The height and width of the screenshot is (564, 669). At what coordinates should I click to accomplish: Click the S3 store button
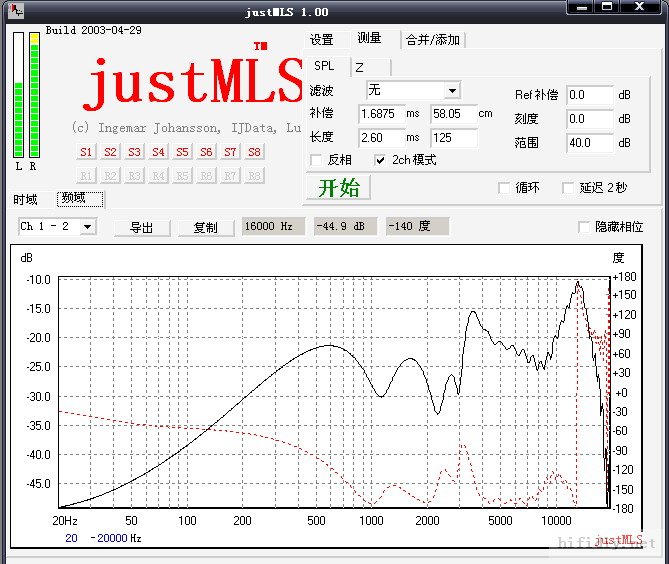click(x=134, y=152)
